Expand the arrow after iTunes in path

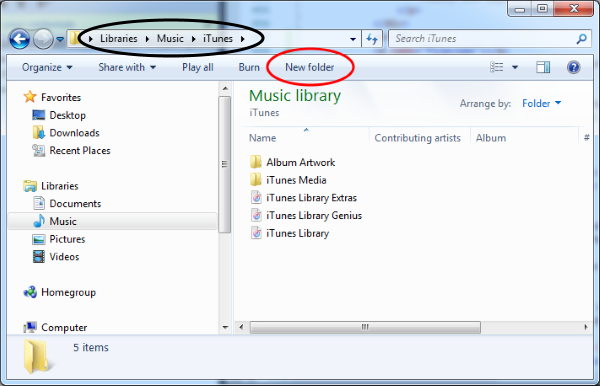[243, 39]
